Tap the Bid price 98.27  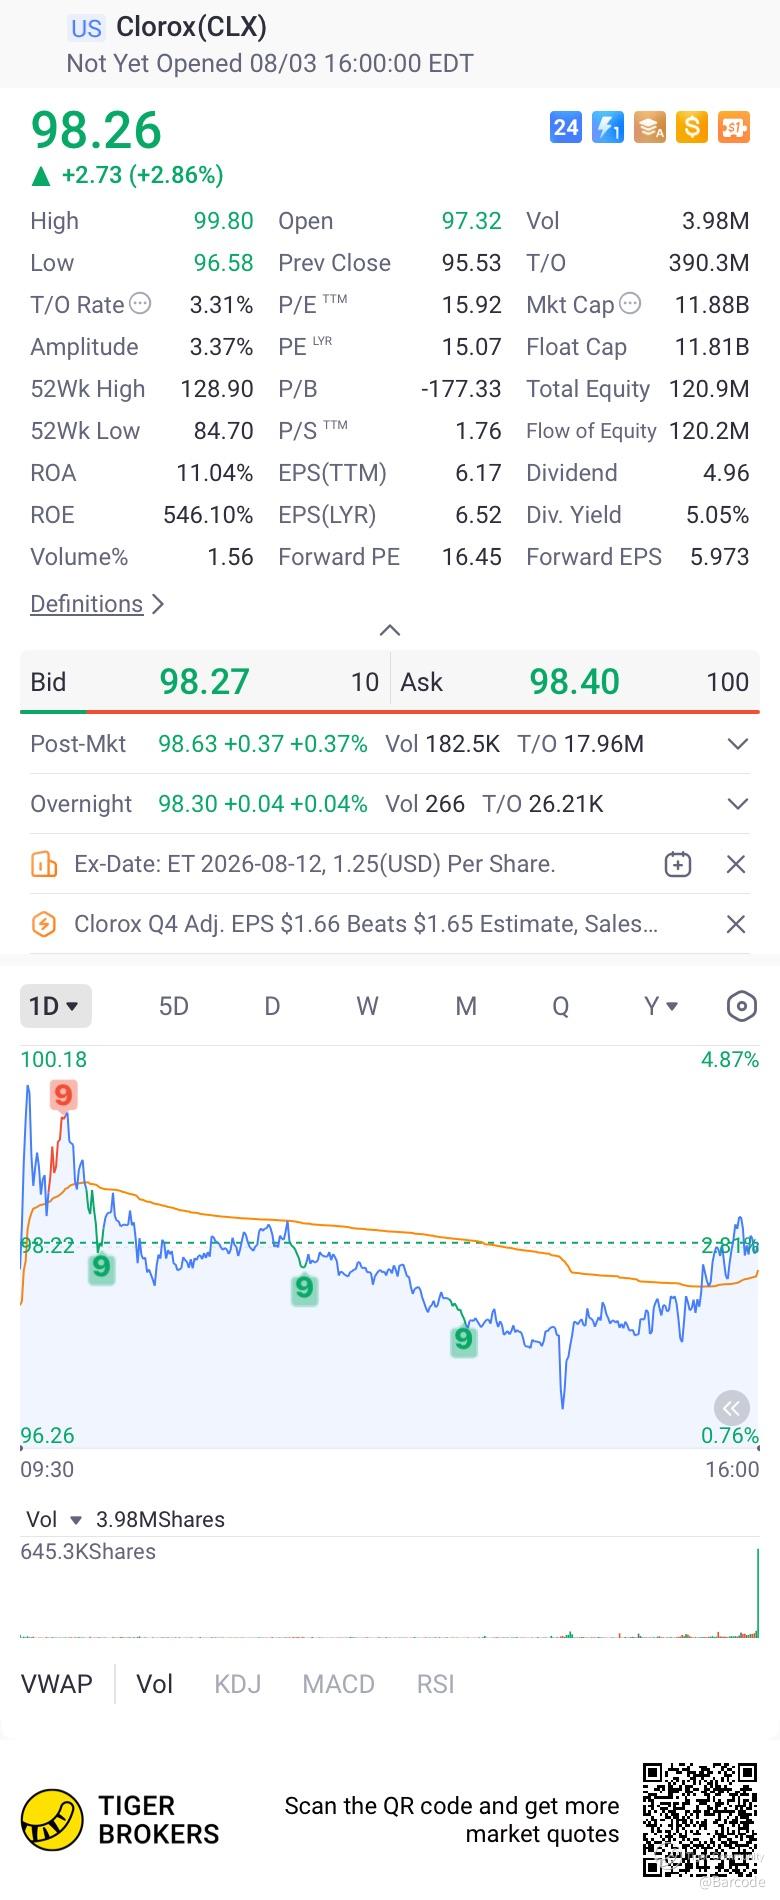[204, 682]
